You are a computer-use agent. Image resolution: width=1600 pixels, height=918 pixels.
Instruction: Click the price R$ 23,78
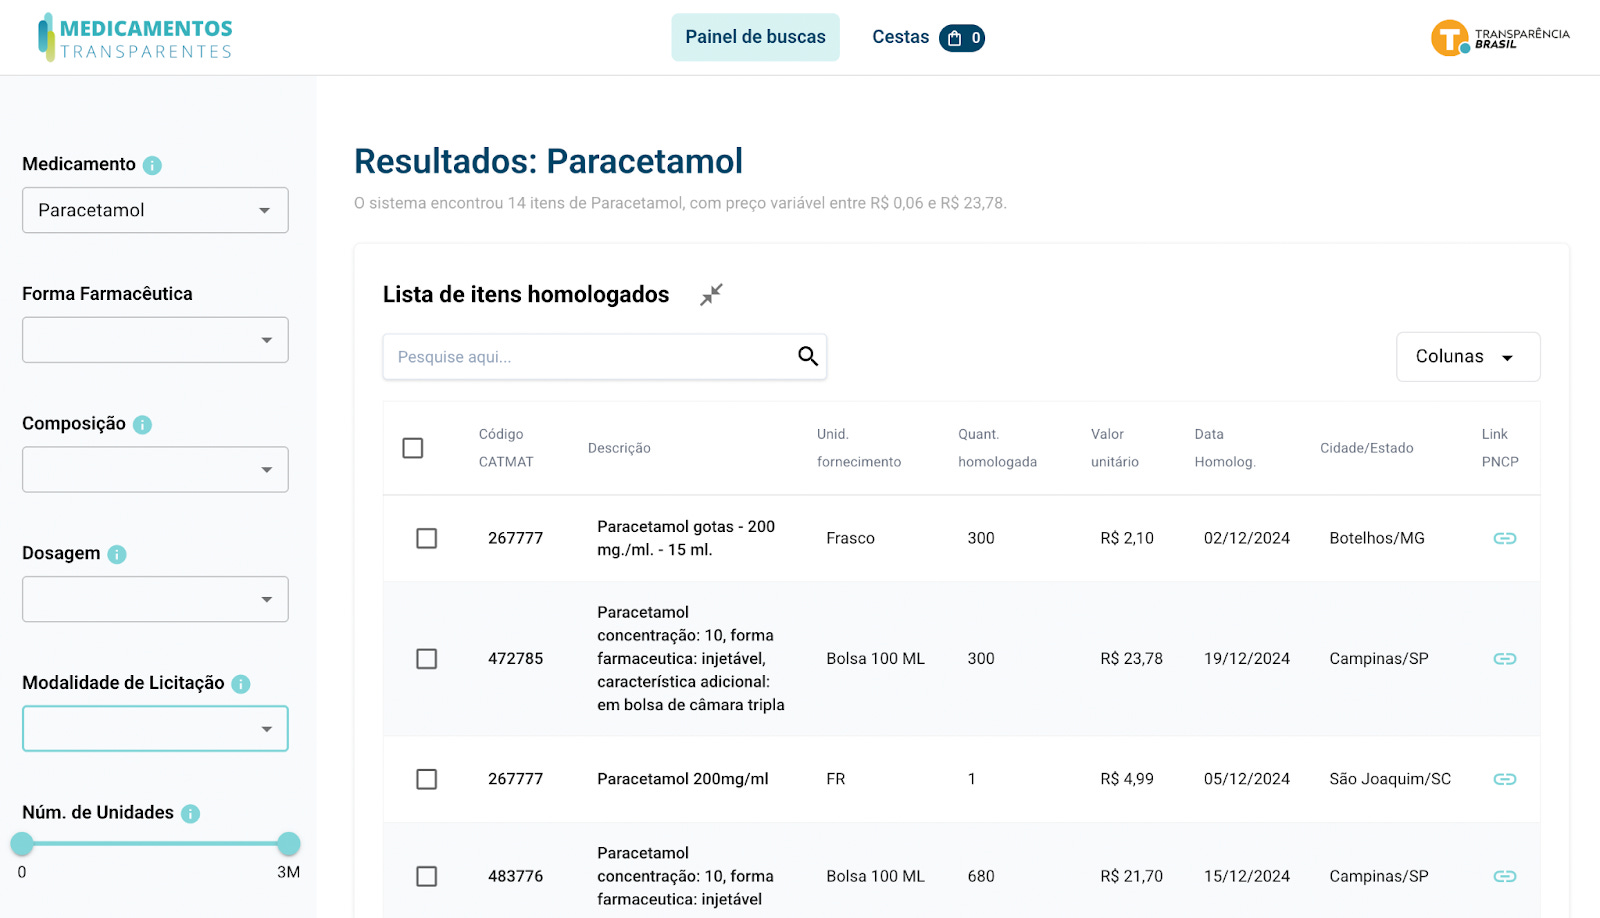[x=1132, y=659]
